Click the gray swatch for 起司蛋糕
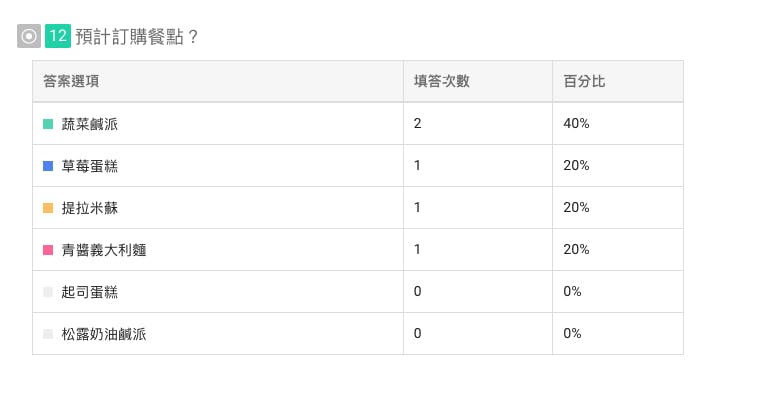This screenshot has width=757, height=403. coord(48,292)
